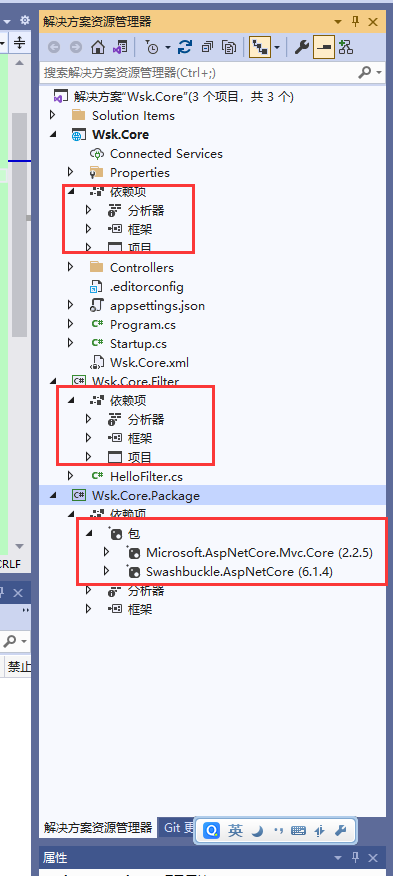Click the package icon beside Swashbuckle.AspNetCore
The width and height of the screenshot is (393, 876).
pos(133,572)
